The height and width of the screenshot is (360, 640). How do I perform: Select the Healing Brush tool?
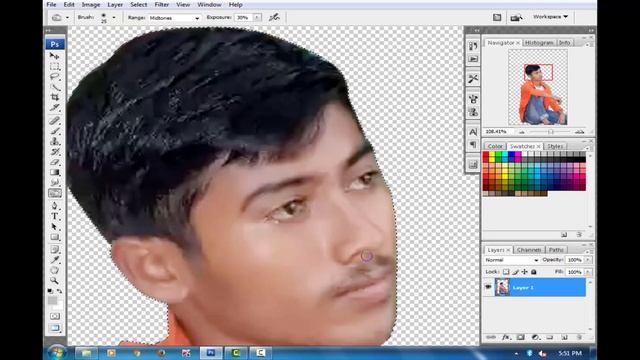(55, 120)
